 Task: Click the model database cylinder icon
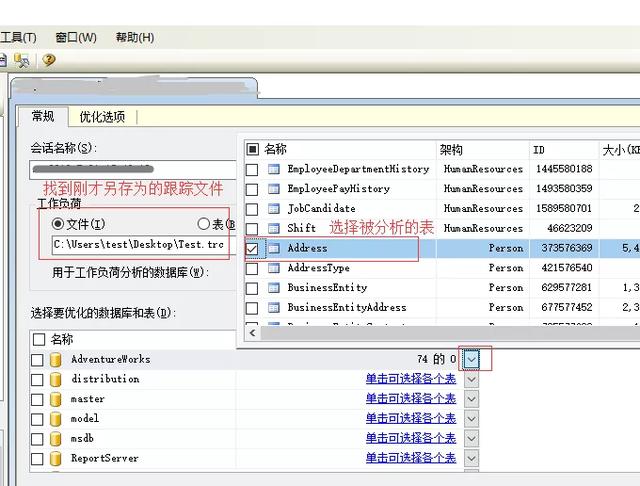click(56, 419)
